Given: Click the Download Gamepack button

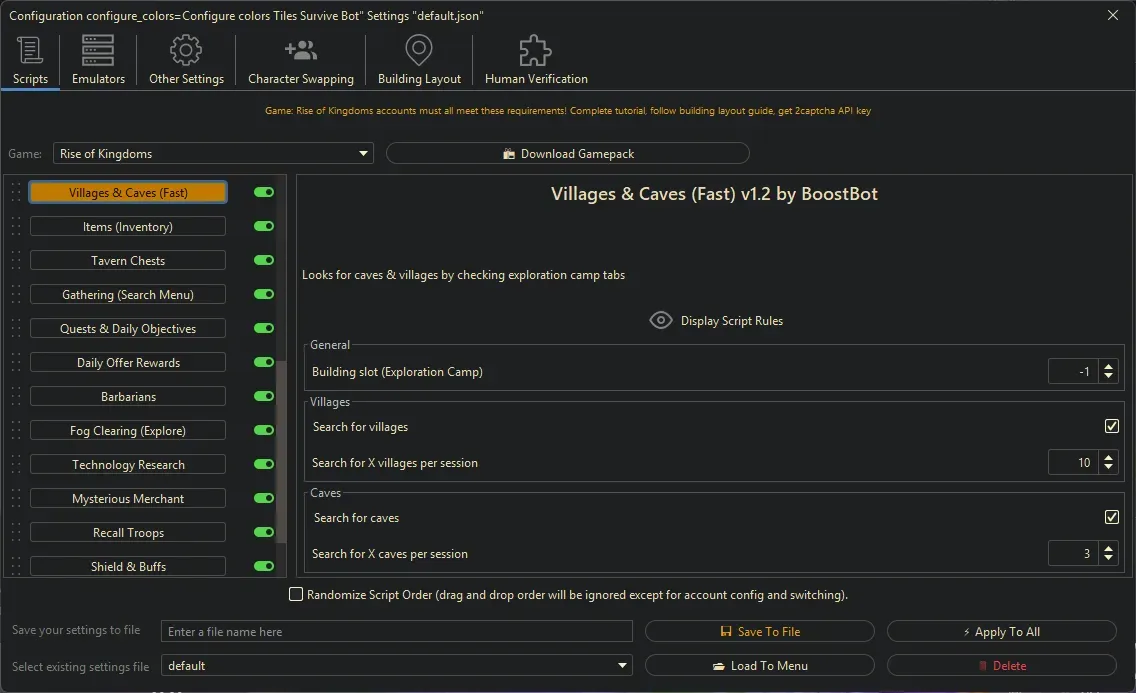Looking at the screenshot, I should (x=567, y=154).
